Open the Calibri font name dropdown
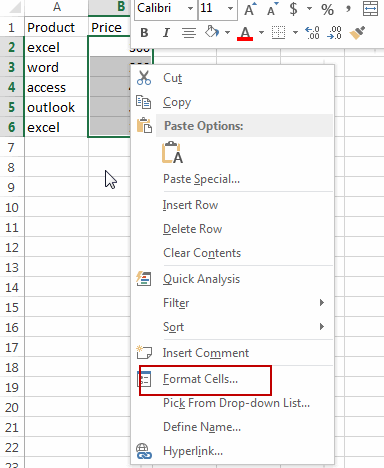384x468 pixels. click(x=190, y=8)
